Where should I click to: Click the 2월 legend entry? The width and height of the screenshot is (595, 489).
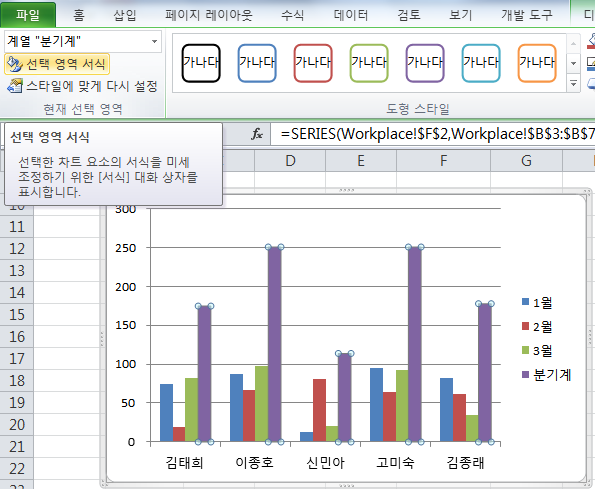(537, 326)
